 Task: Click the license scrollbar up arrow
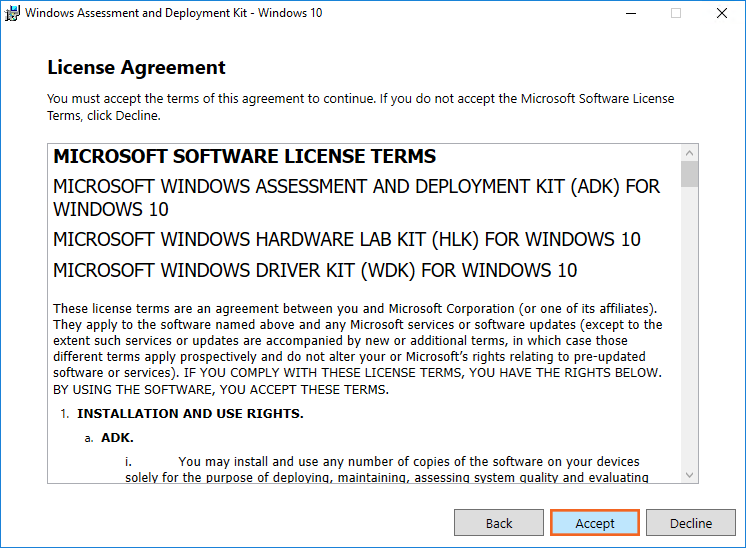[x=689, y=153]
